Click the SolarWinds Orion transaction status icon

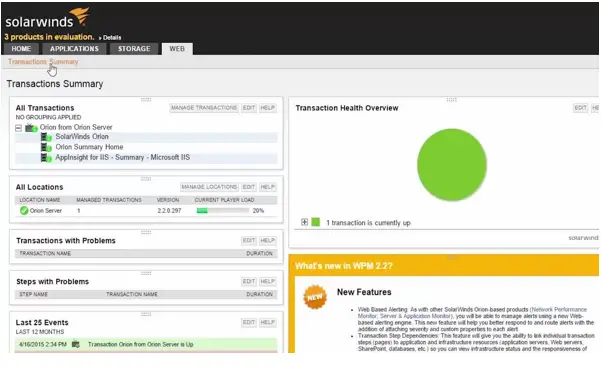[x=46, y=137]
